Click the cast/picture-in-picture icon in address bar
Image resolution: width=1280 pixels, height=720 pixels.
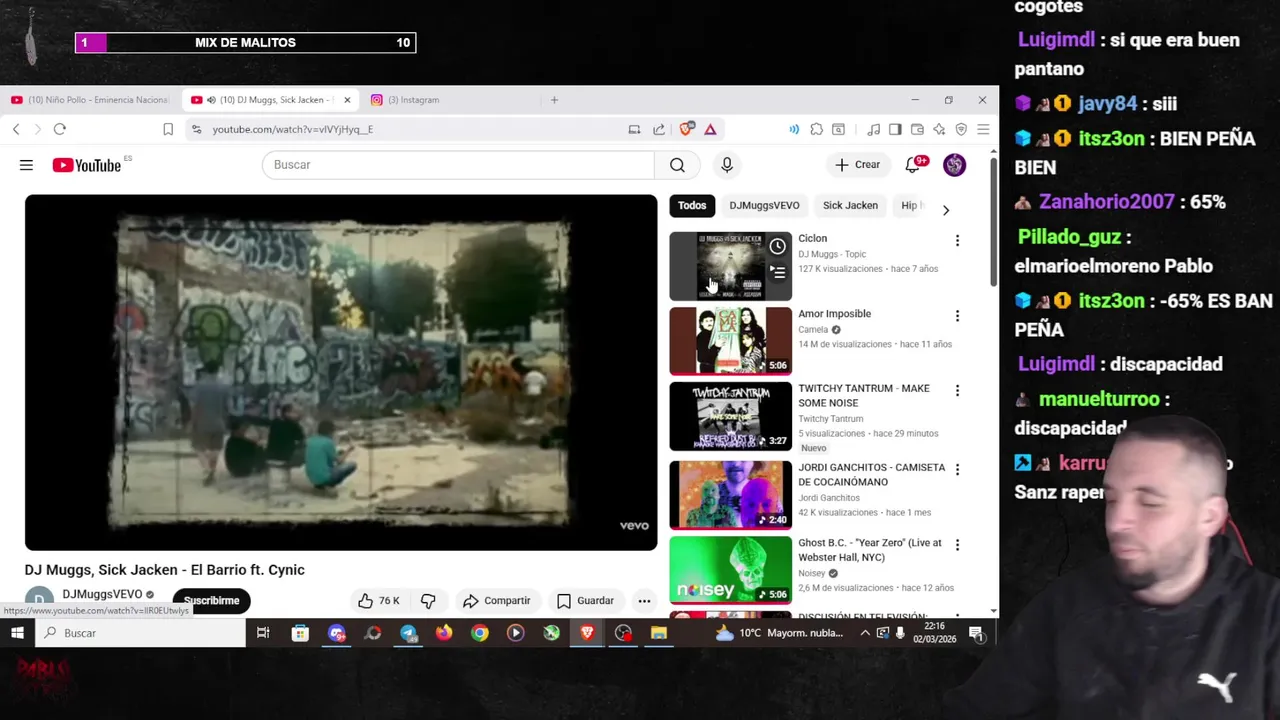[x=634, y=129]
